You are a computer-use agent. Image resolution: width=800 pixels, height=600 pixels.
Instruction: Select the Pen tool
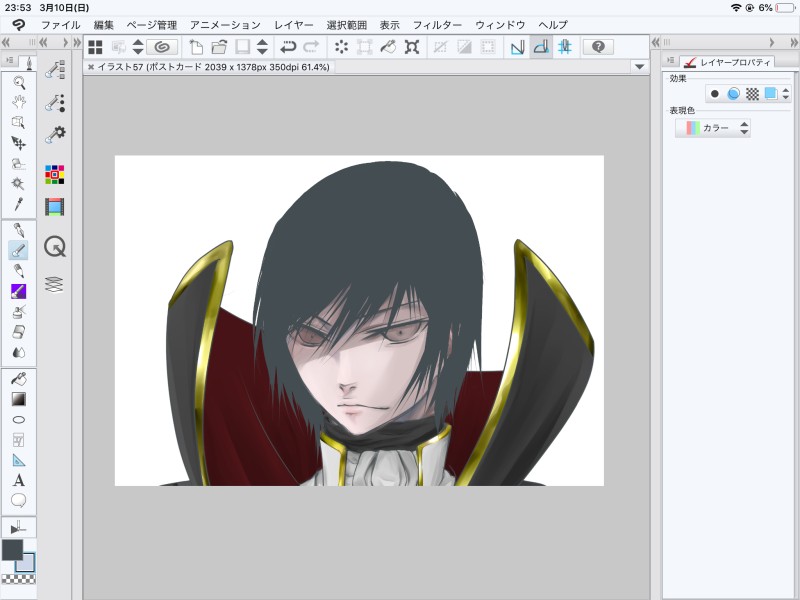[19, 230]
